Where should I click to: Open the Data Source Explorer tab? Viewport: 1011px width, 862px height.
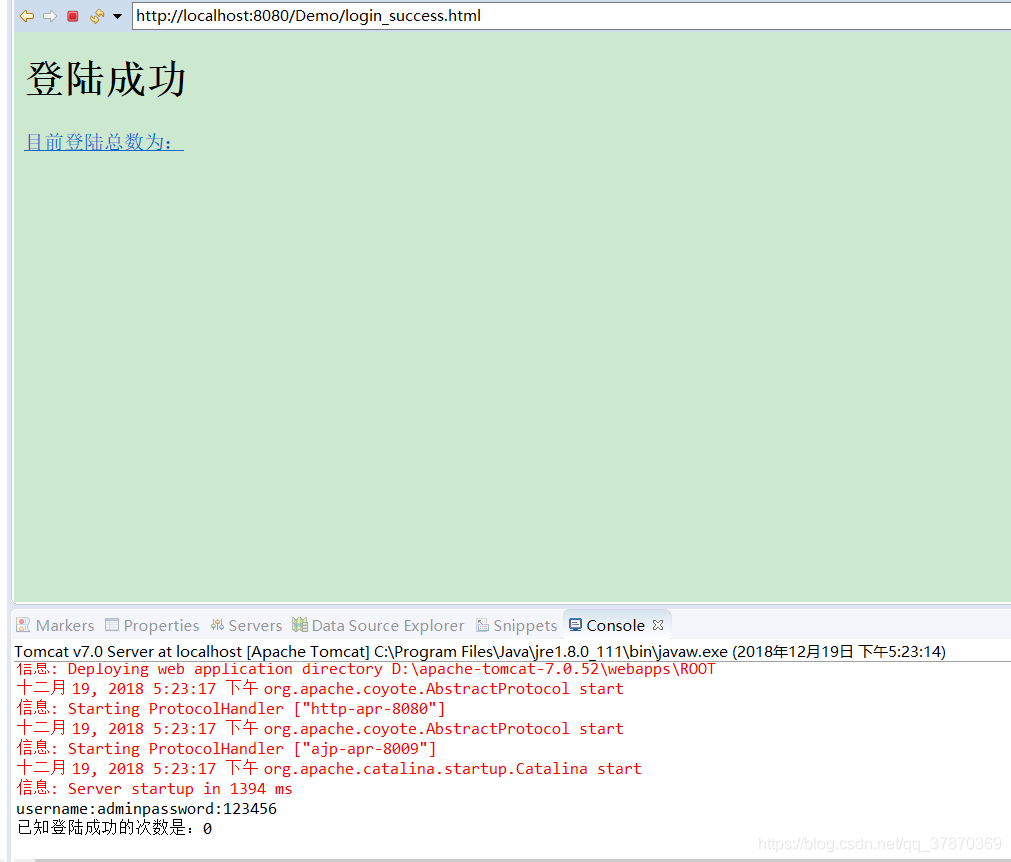[378, 625]
